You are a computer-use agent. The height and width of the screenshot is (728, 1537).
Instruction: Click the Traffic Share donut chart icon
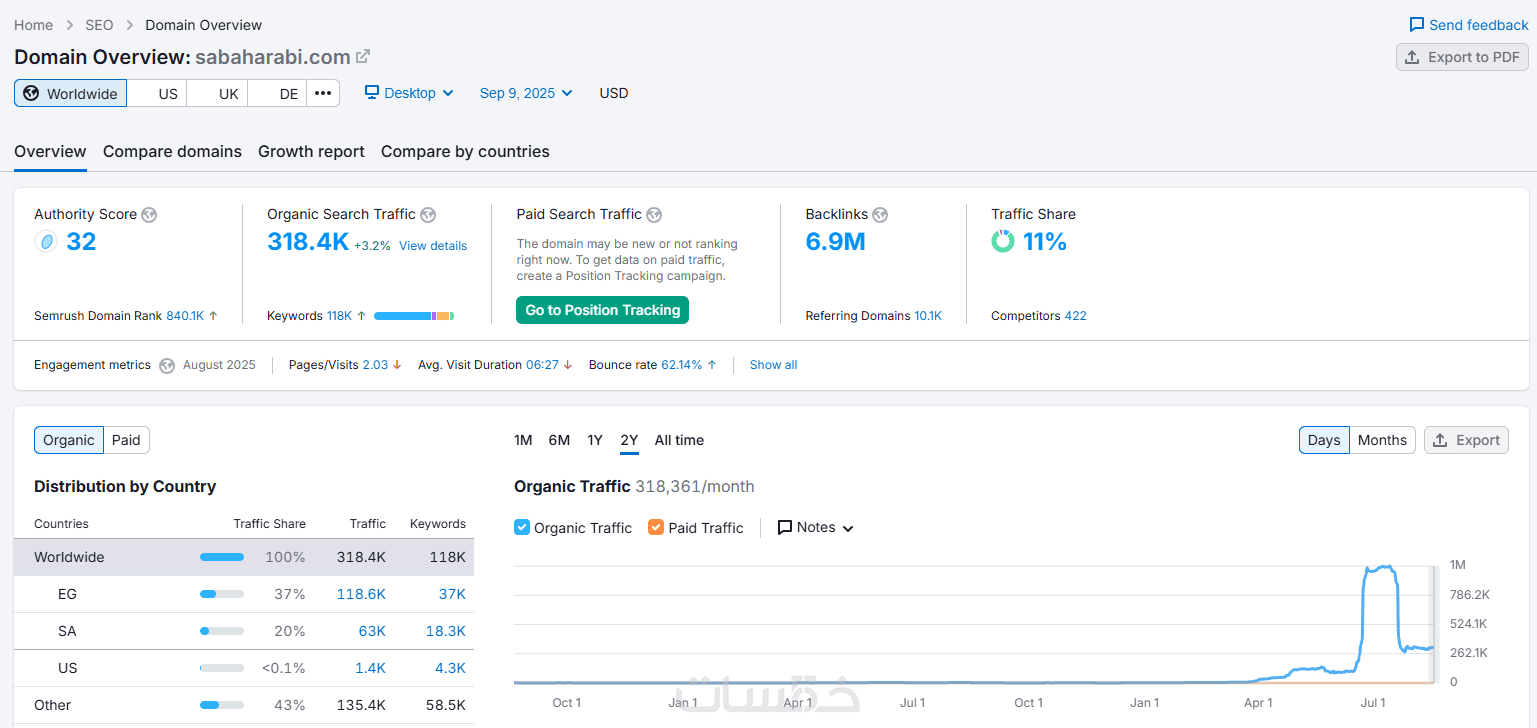tap(1002, 241)
